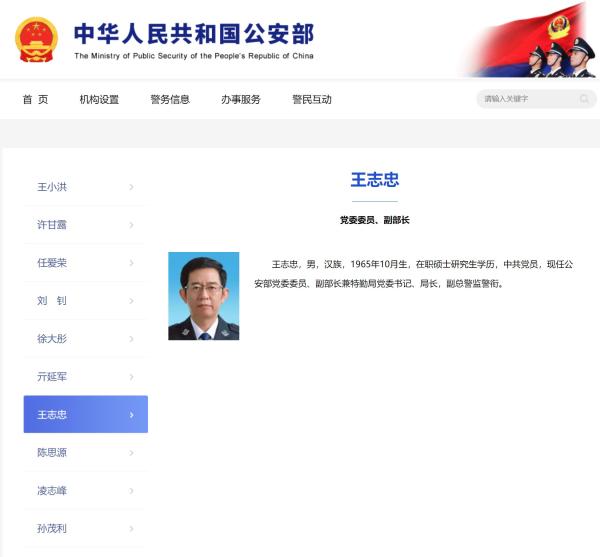This screenshot has height=557, width=600.
Task: Open the 警民互动 menu item
Action: [x=311, y=99]
